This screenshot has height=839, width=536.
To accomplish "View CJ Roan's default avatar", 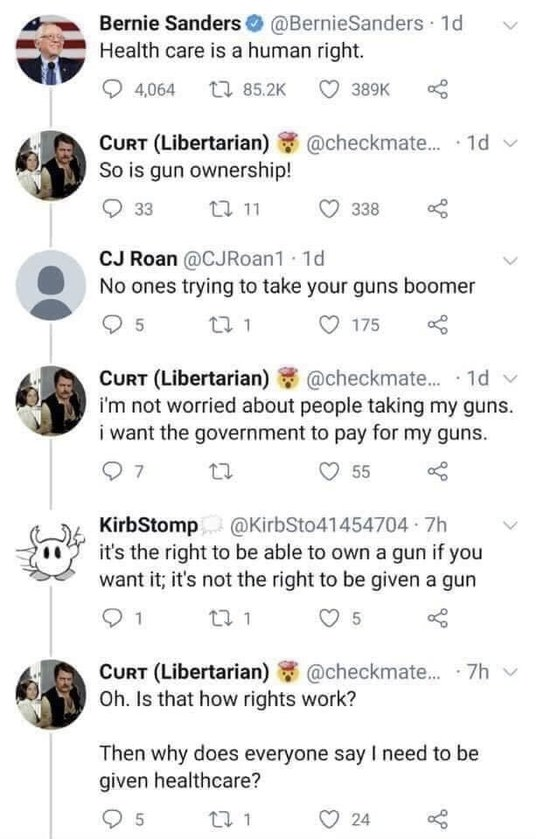I will (x=51, y=285).
